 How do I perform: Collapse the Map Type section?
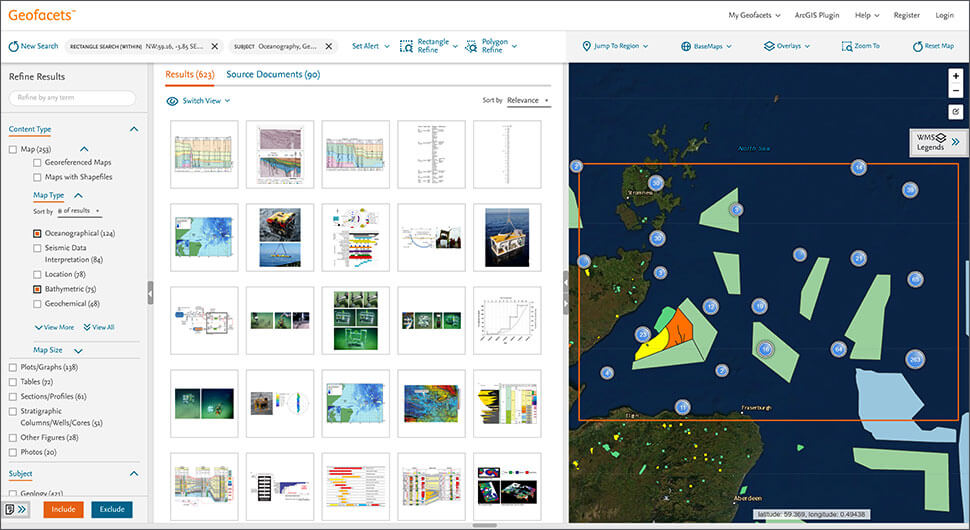[x=78, y=195]
